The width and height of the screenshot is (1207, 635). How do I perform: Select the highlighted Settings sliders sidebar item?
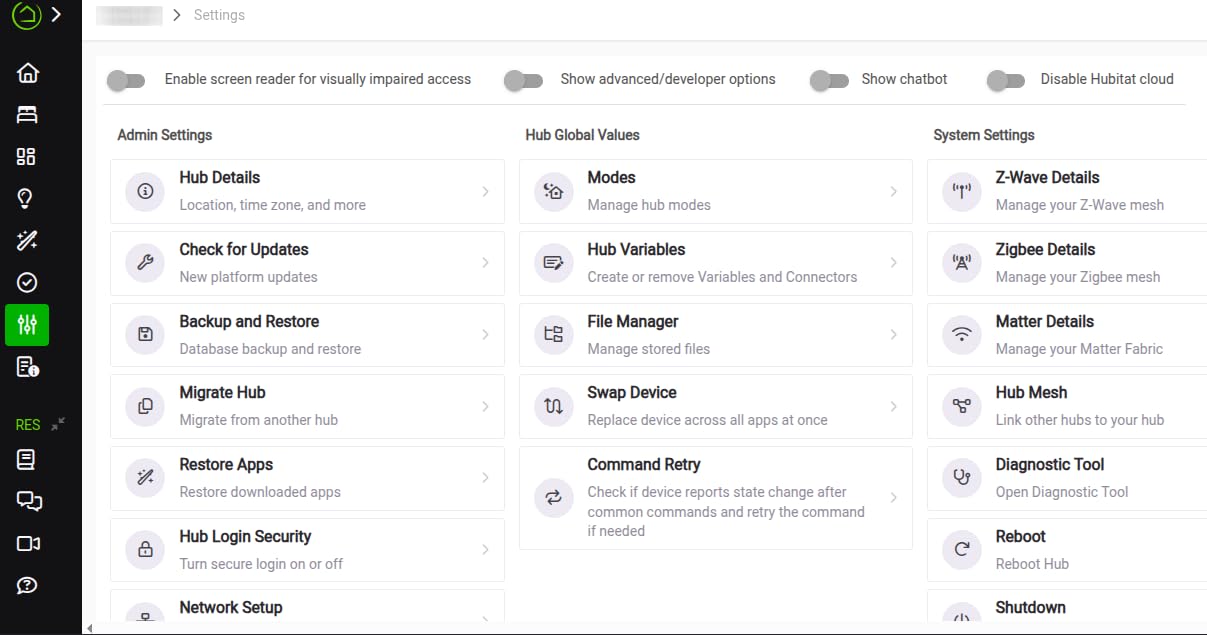point(27,325)
